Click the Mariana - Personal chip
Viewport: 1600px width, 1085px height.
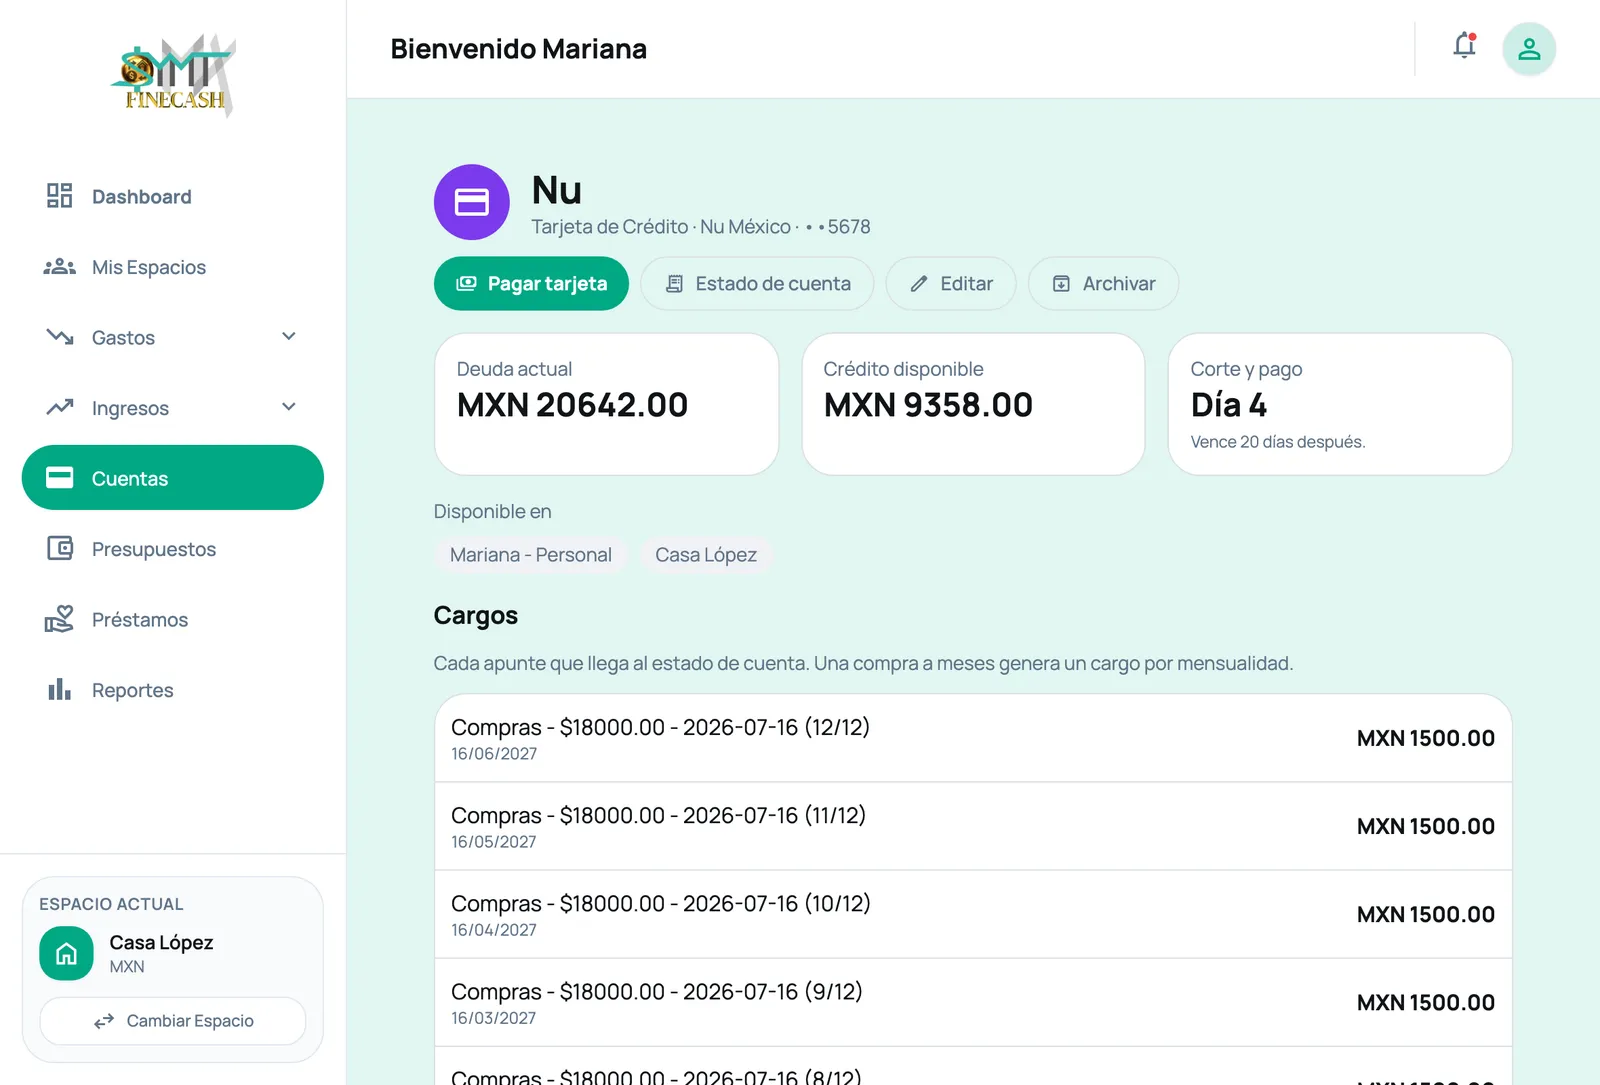530,555
